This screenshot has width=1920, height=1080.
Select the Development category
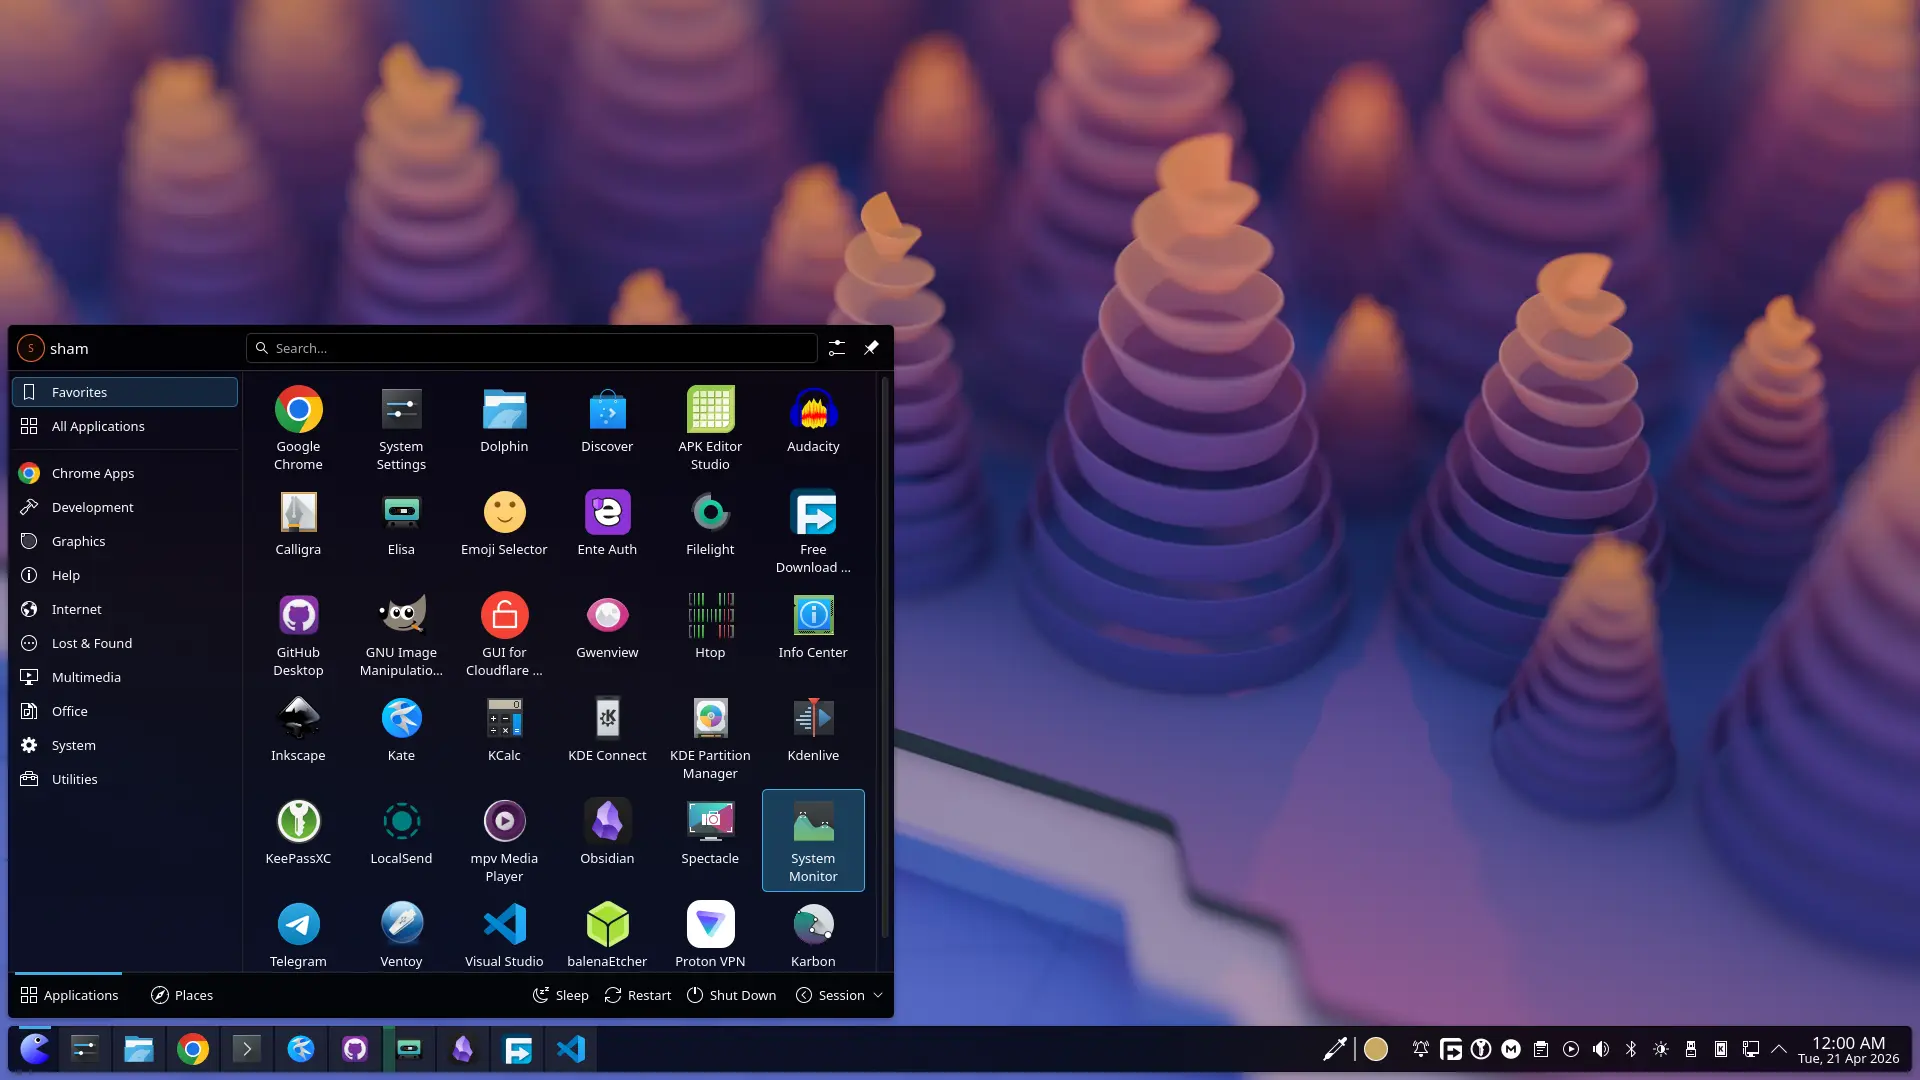(92, 507)
